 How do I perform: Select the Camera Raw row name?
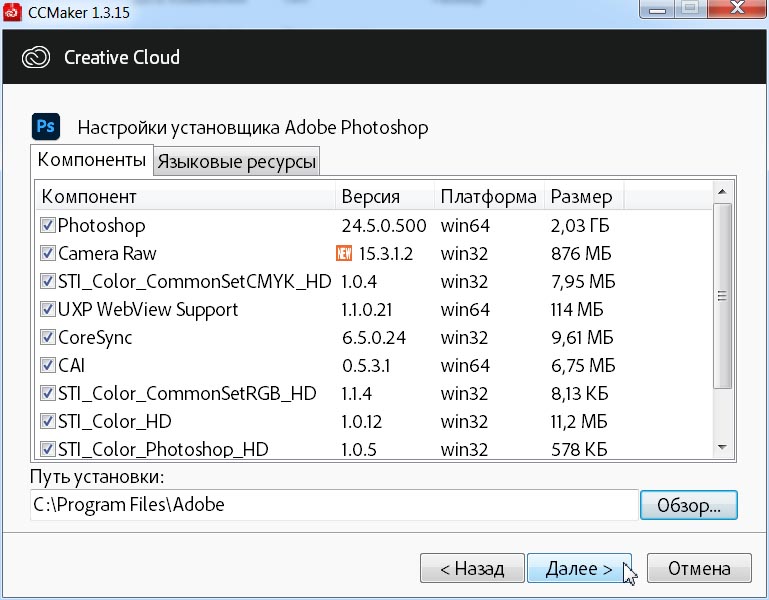coord(107,254)
